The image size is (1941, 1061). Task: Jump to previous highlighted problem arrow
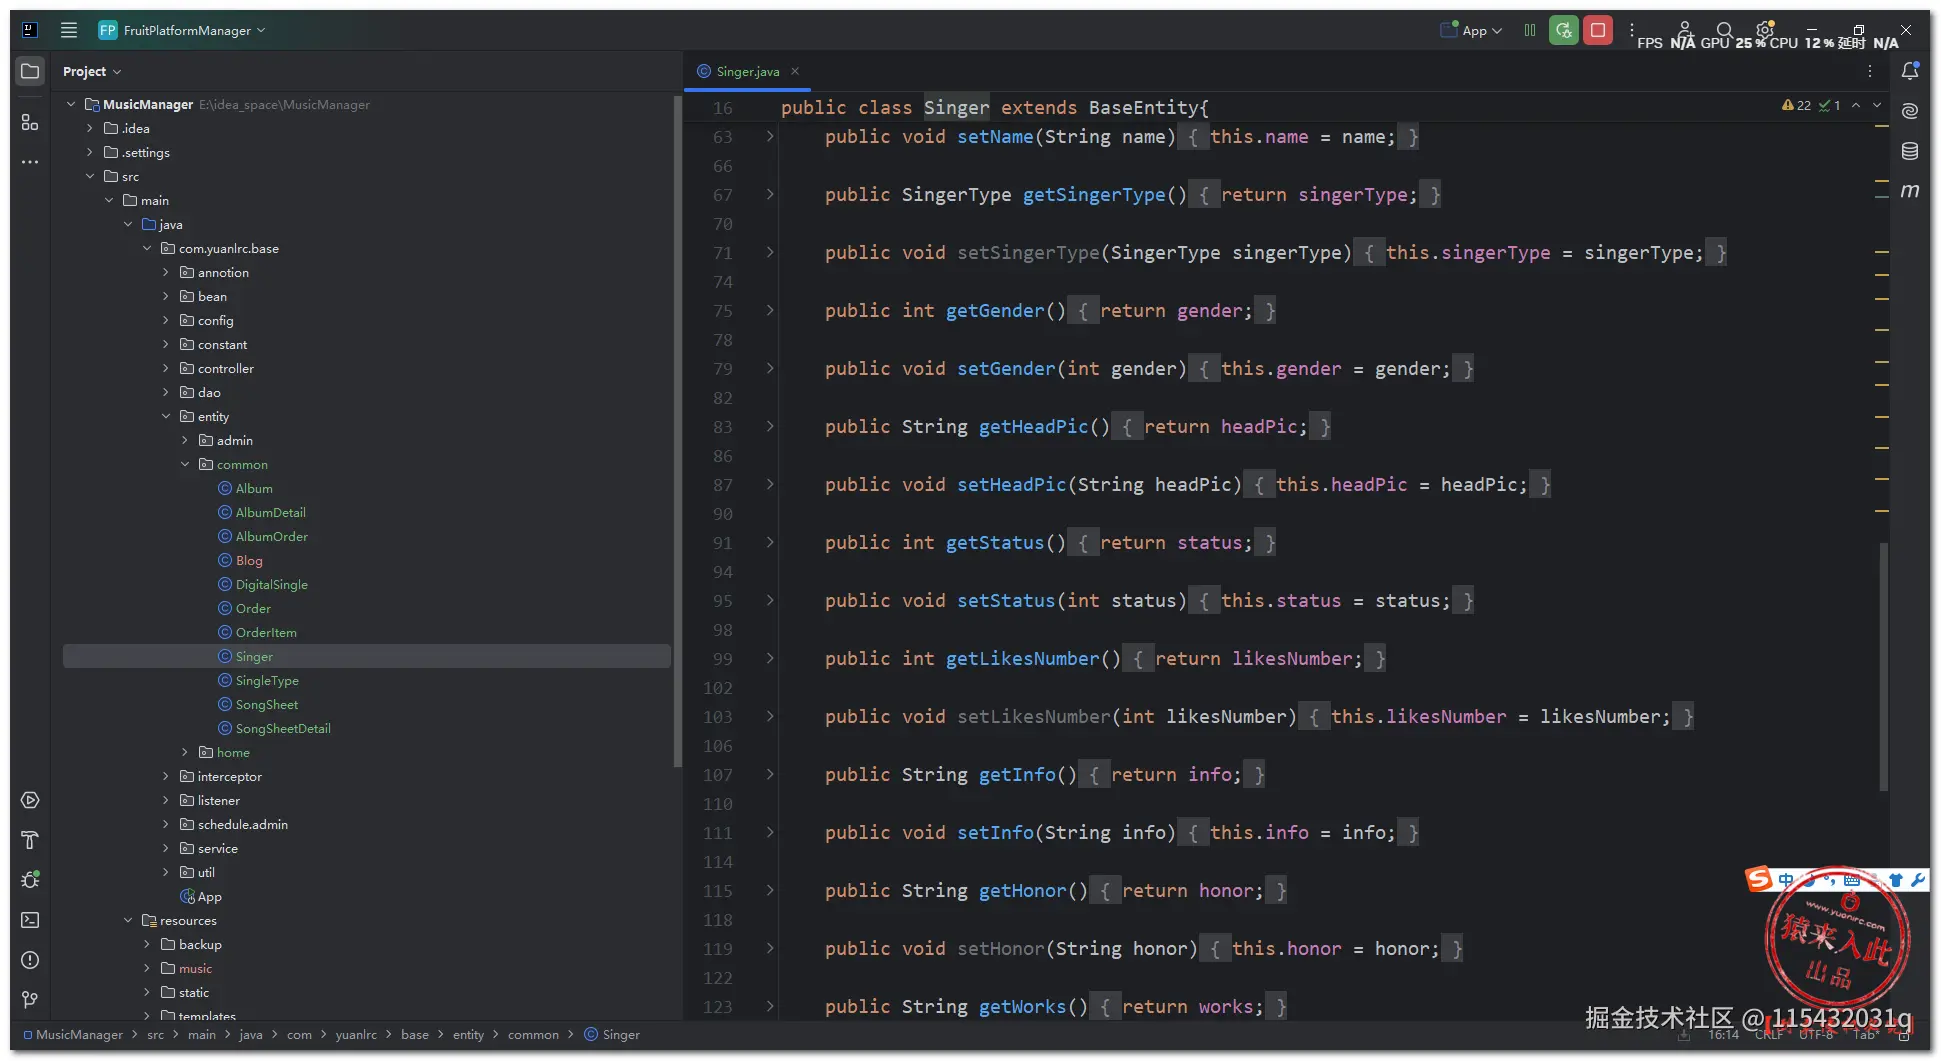pos(1856,105)
